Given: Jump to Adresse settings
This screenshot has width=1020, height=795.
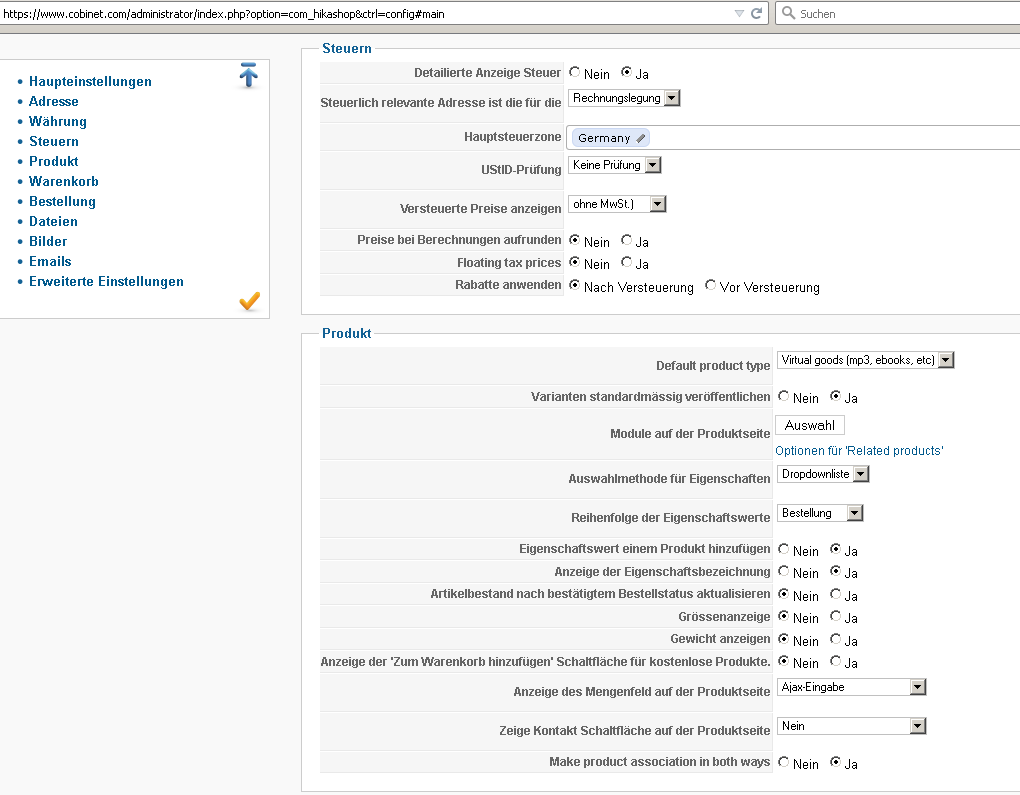Looking at the screenshot, I should tap(53, 101).
